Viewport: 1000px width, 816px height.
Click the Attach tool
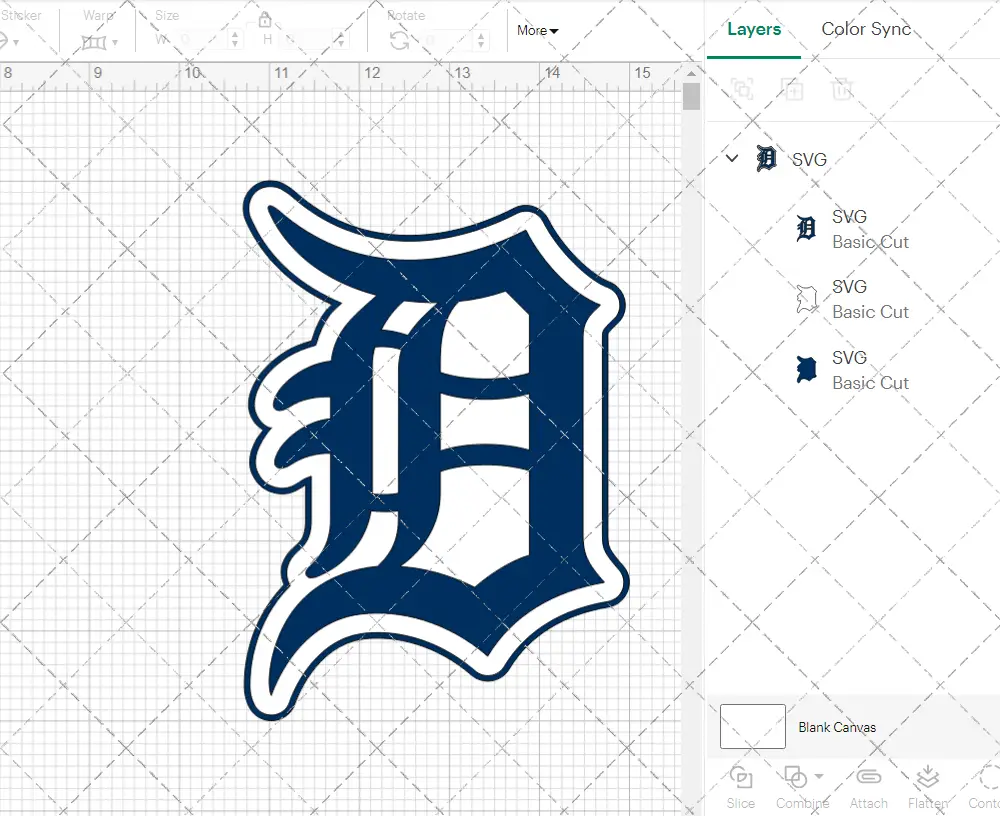868,788
